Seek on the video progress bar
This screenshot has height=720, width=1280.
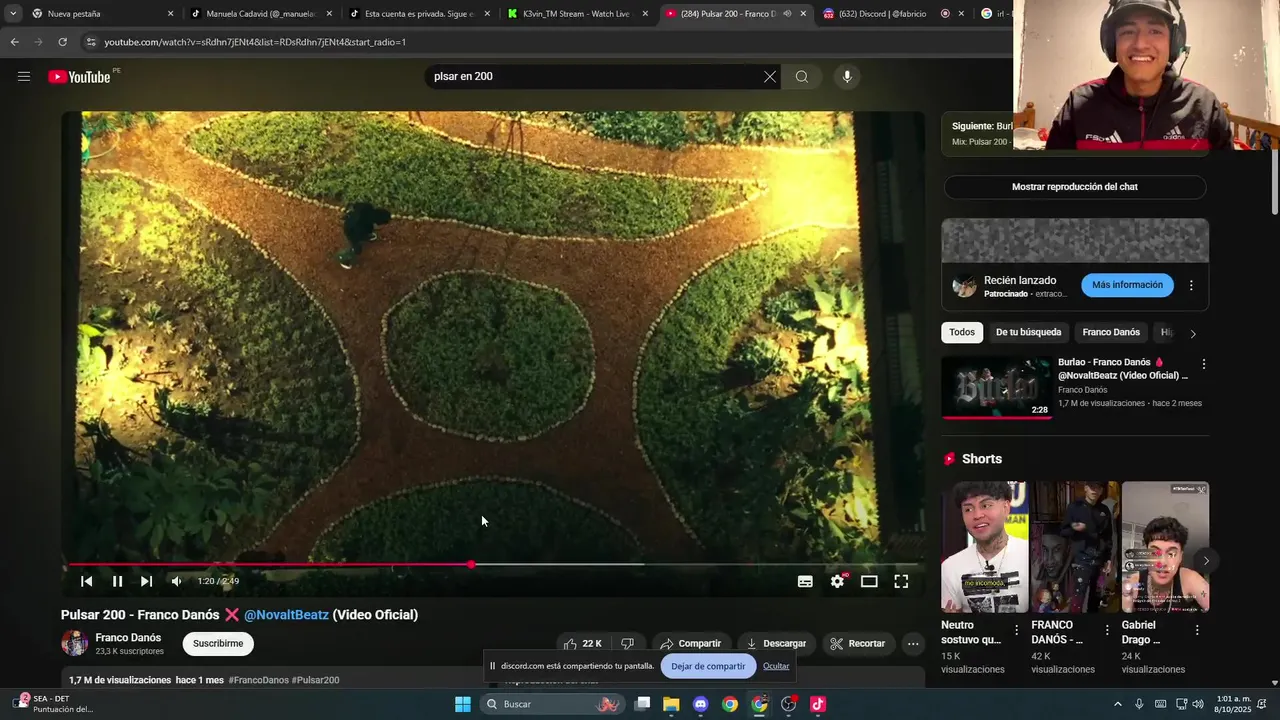pyautogui.click(x=493, y=565)
